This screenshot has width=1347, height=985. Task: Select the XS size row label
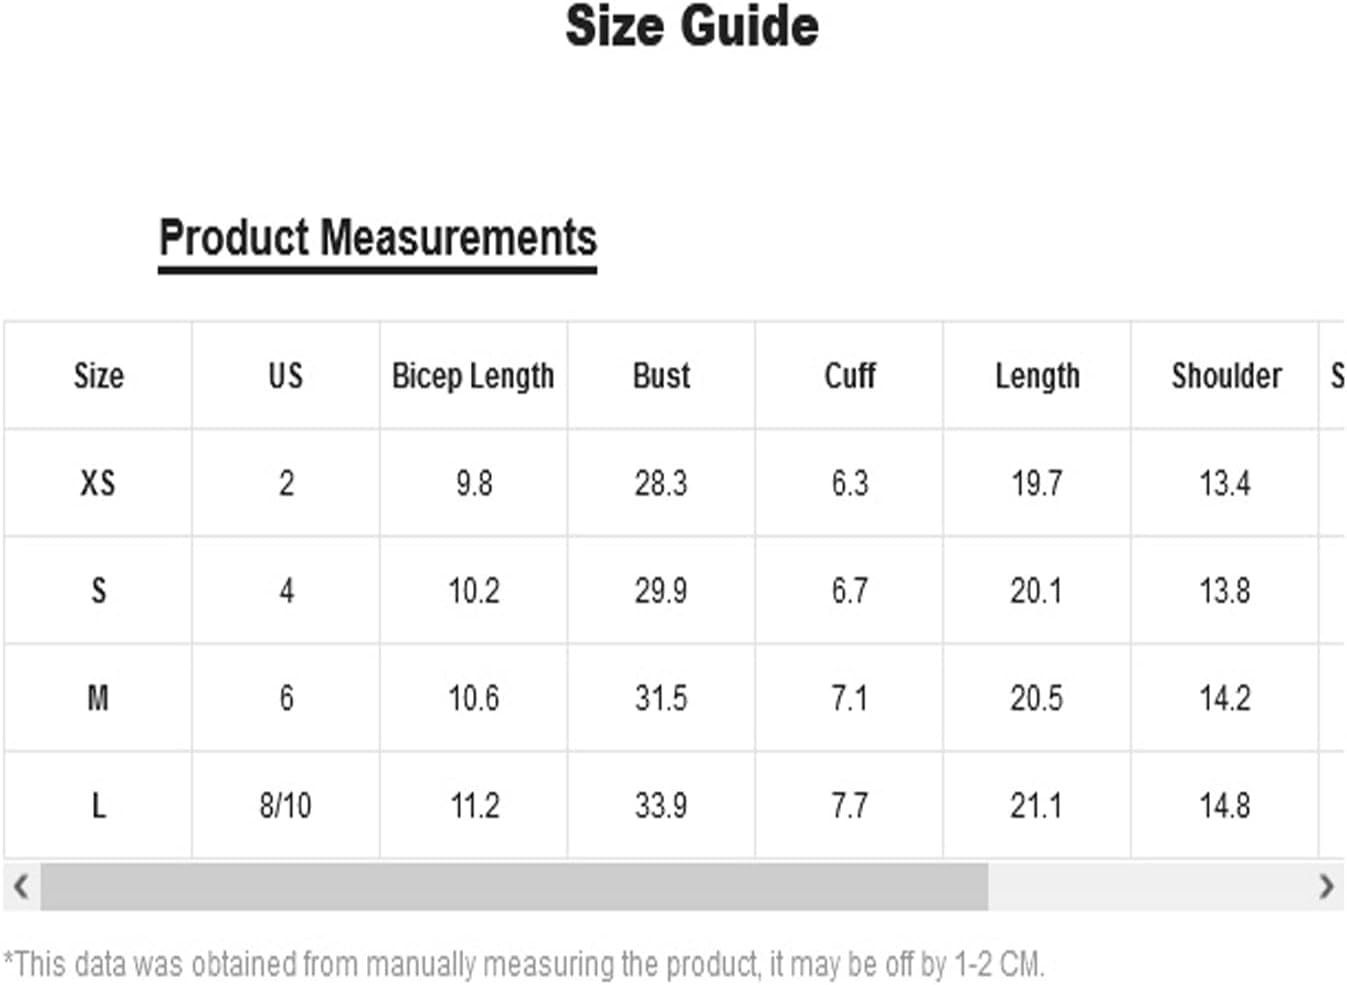(98, 484)
